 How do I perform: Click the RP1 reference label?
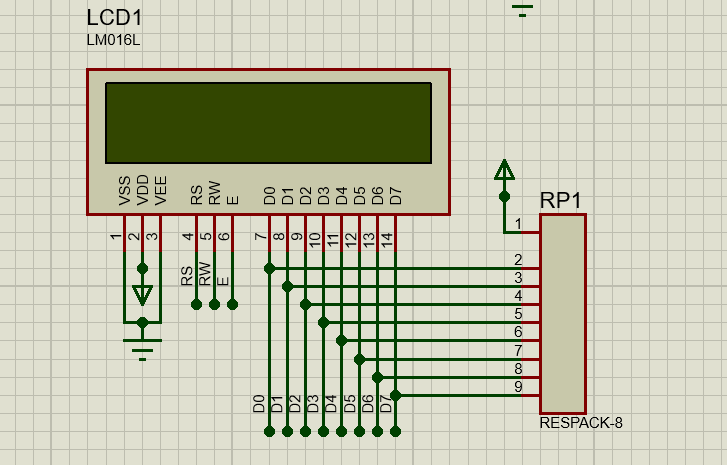(x=561, y=200)
